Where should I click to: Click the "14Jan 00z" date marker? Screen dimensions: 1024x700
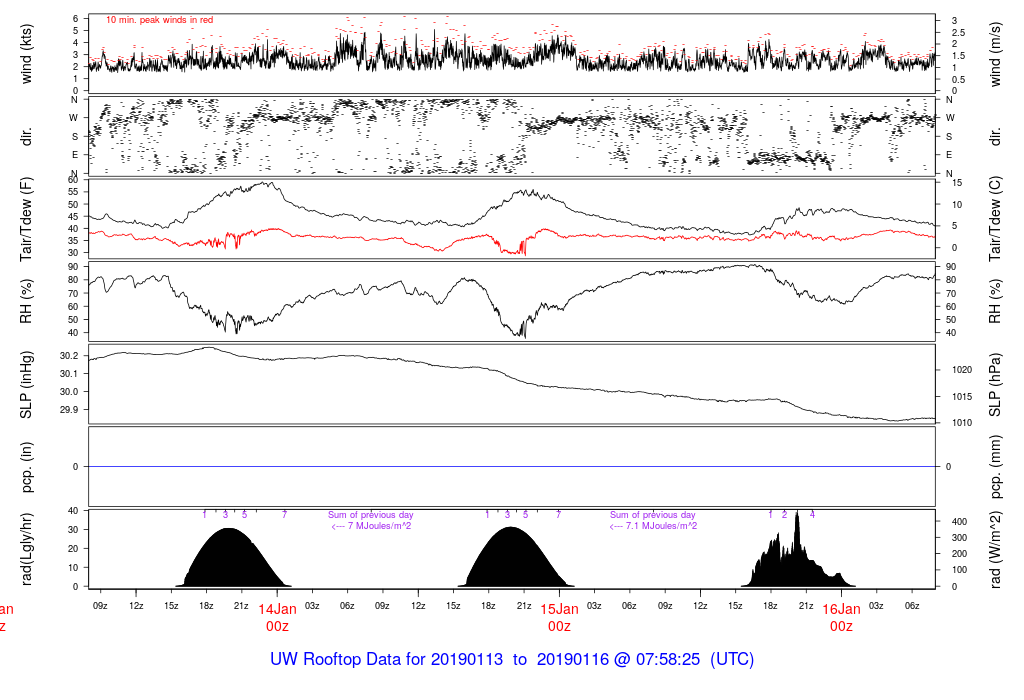point(278,618)
